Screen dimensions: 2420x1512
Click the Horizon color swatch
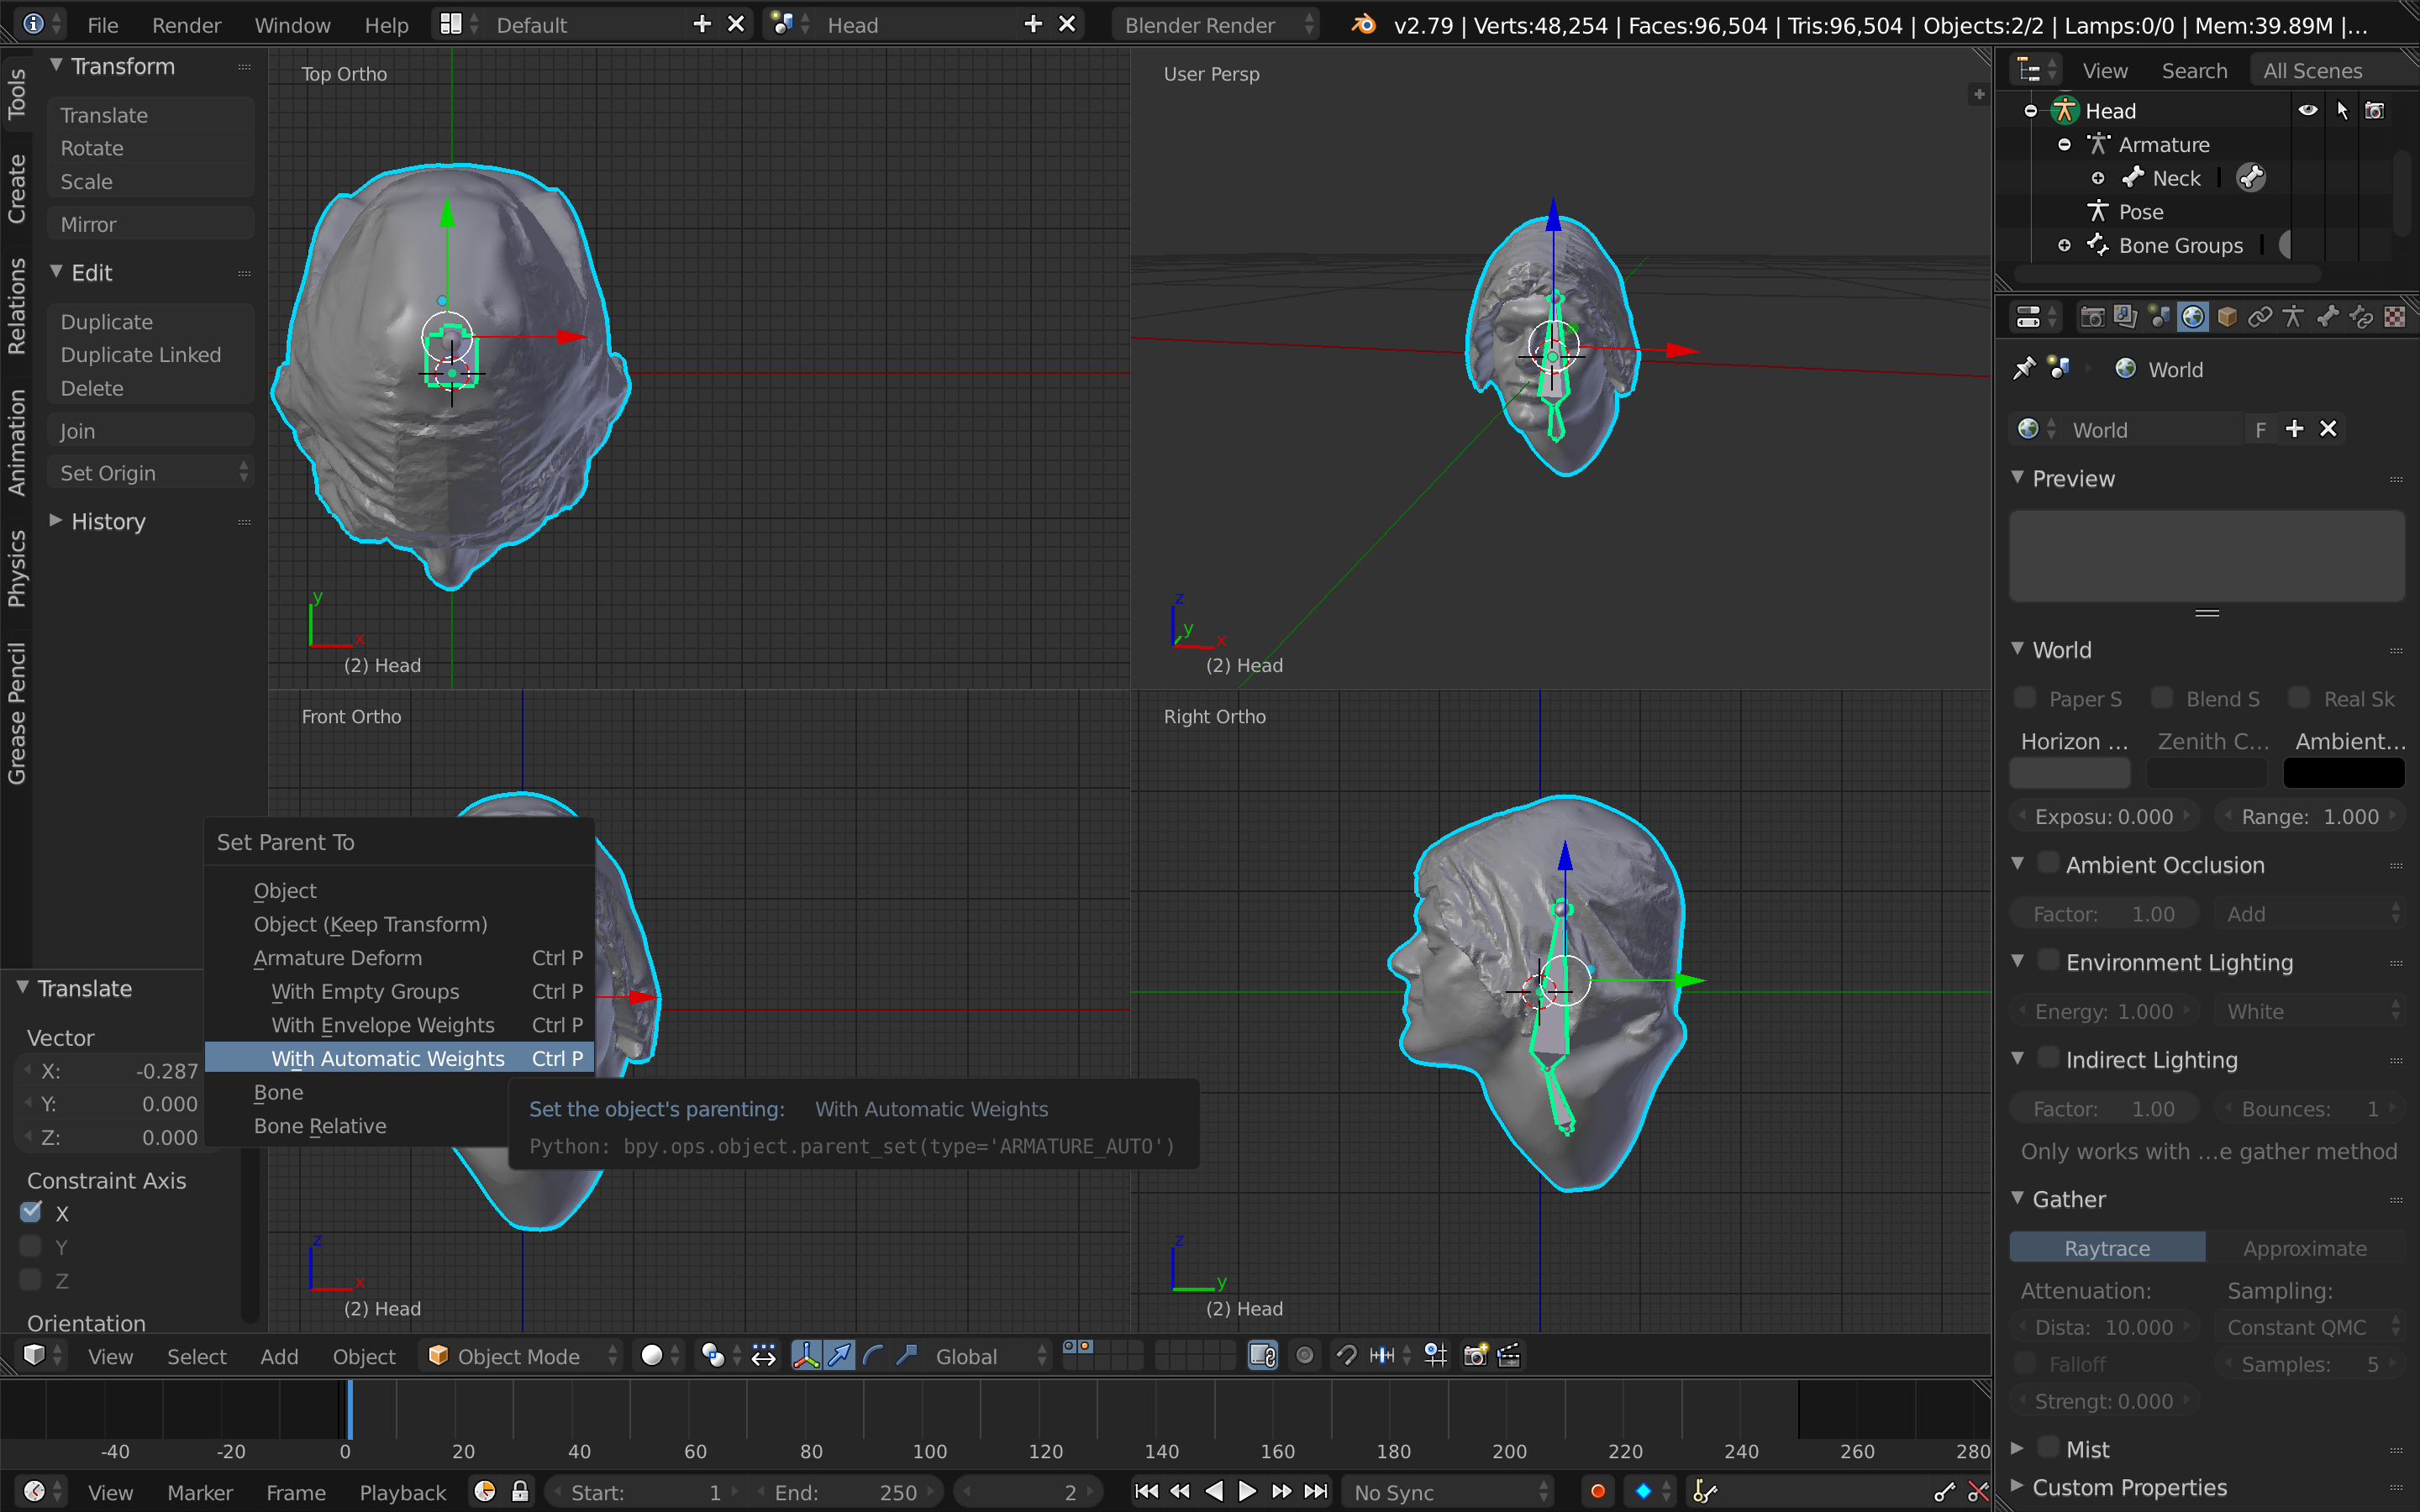2070,772
